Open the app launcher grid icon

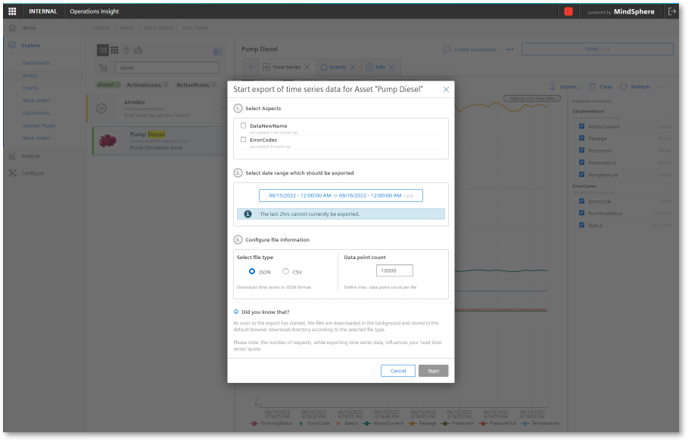pos(14,11)
